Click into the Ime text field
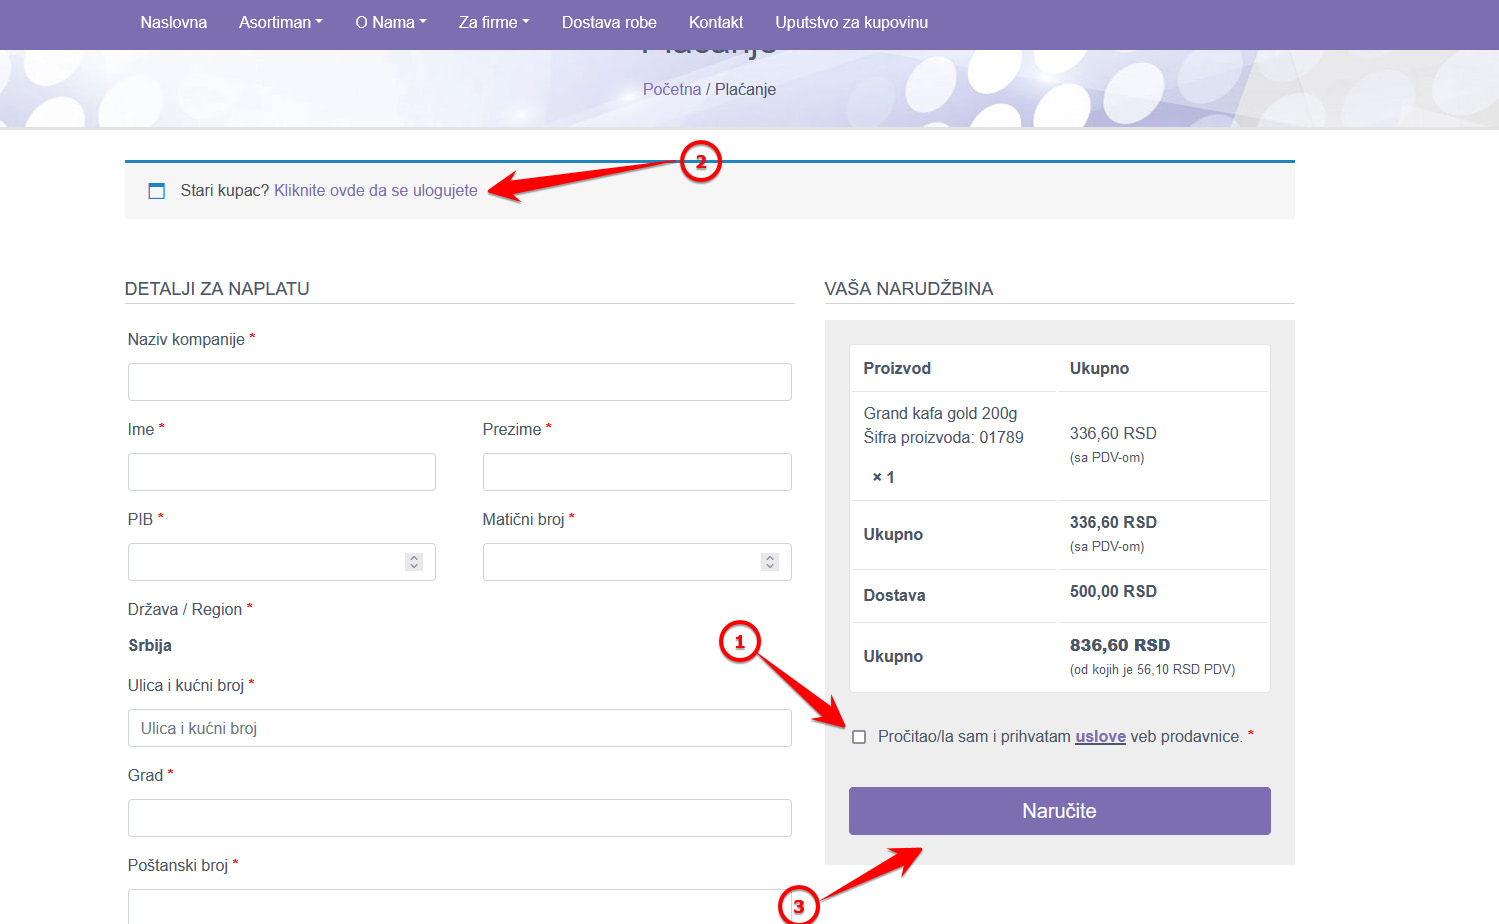 point(282,472)
